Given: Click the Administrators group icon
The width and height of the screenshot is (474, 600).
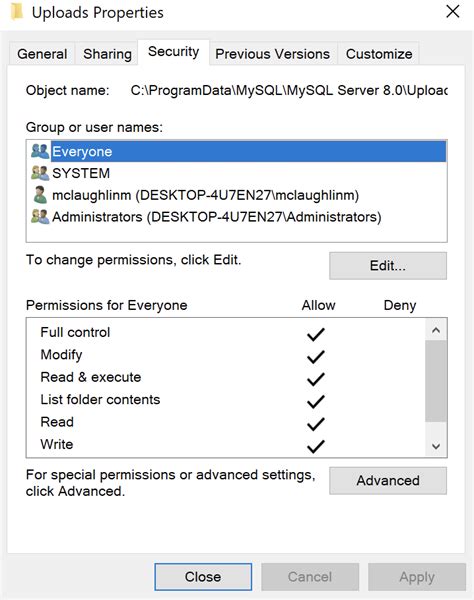Looking at the screenshot, I should point(40,217).
